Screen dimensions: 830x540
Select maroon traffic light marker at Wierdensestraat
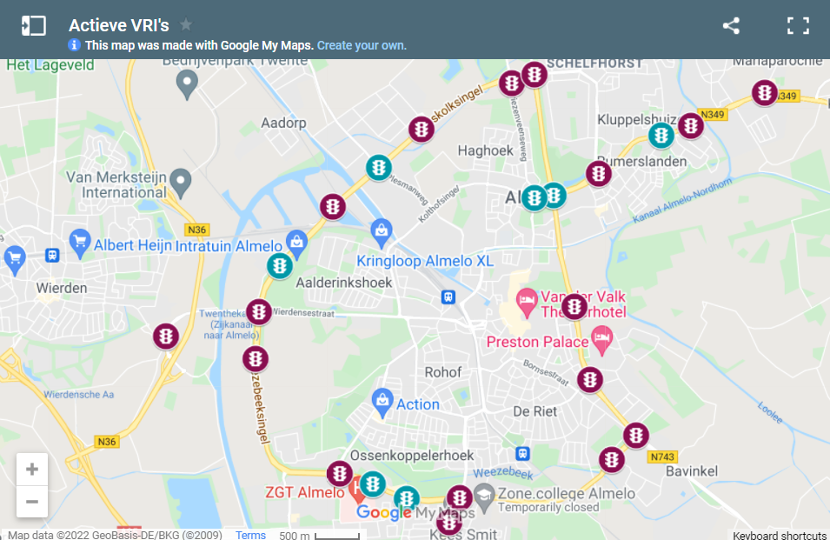point(259,312)
